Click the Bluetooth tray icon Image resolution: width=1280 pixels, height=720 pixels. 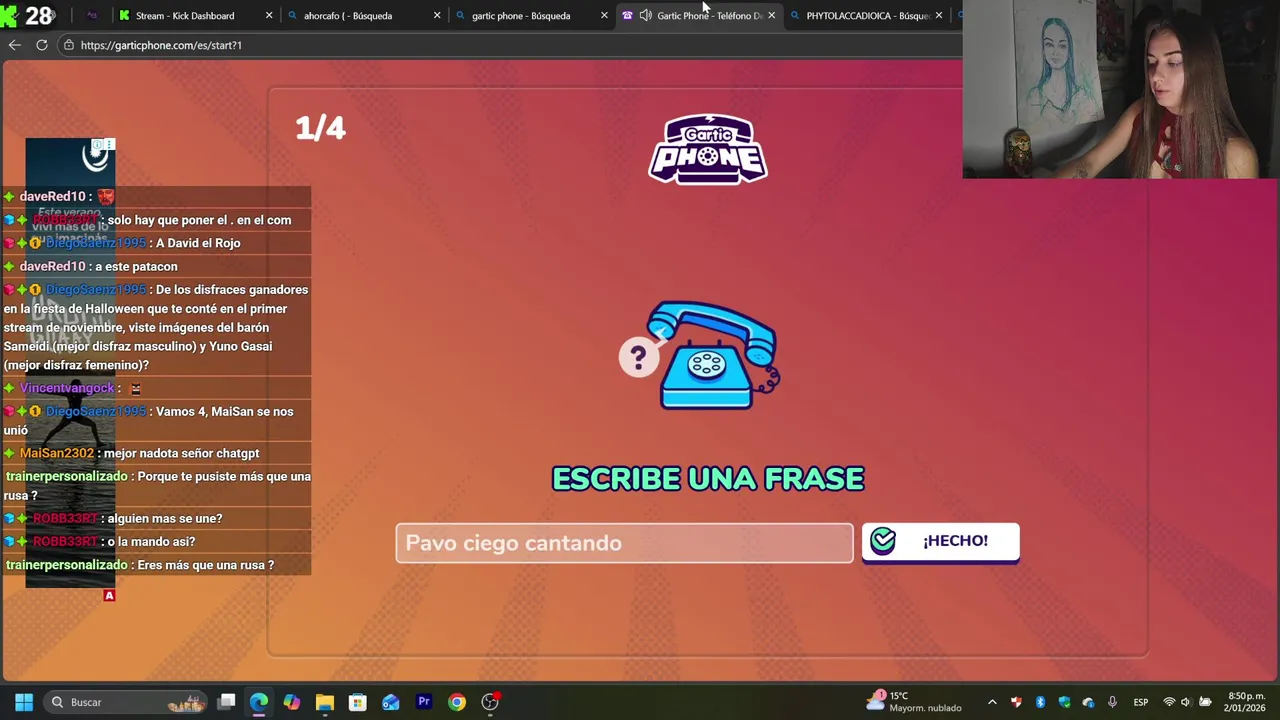point(1040,702)
